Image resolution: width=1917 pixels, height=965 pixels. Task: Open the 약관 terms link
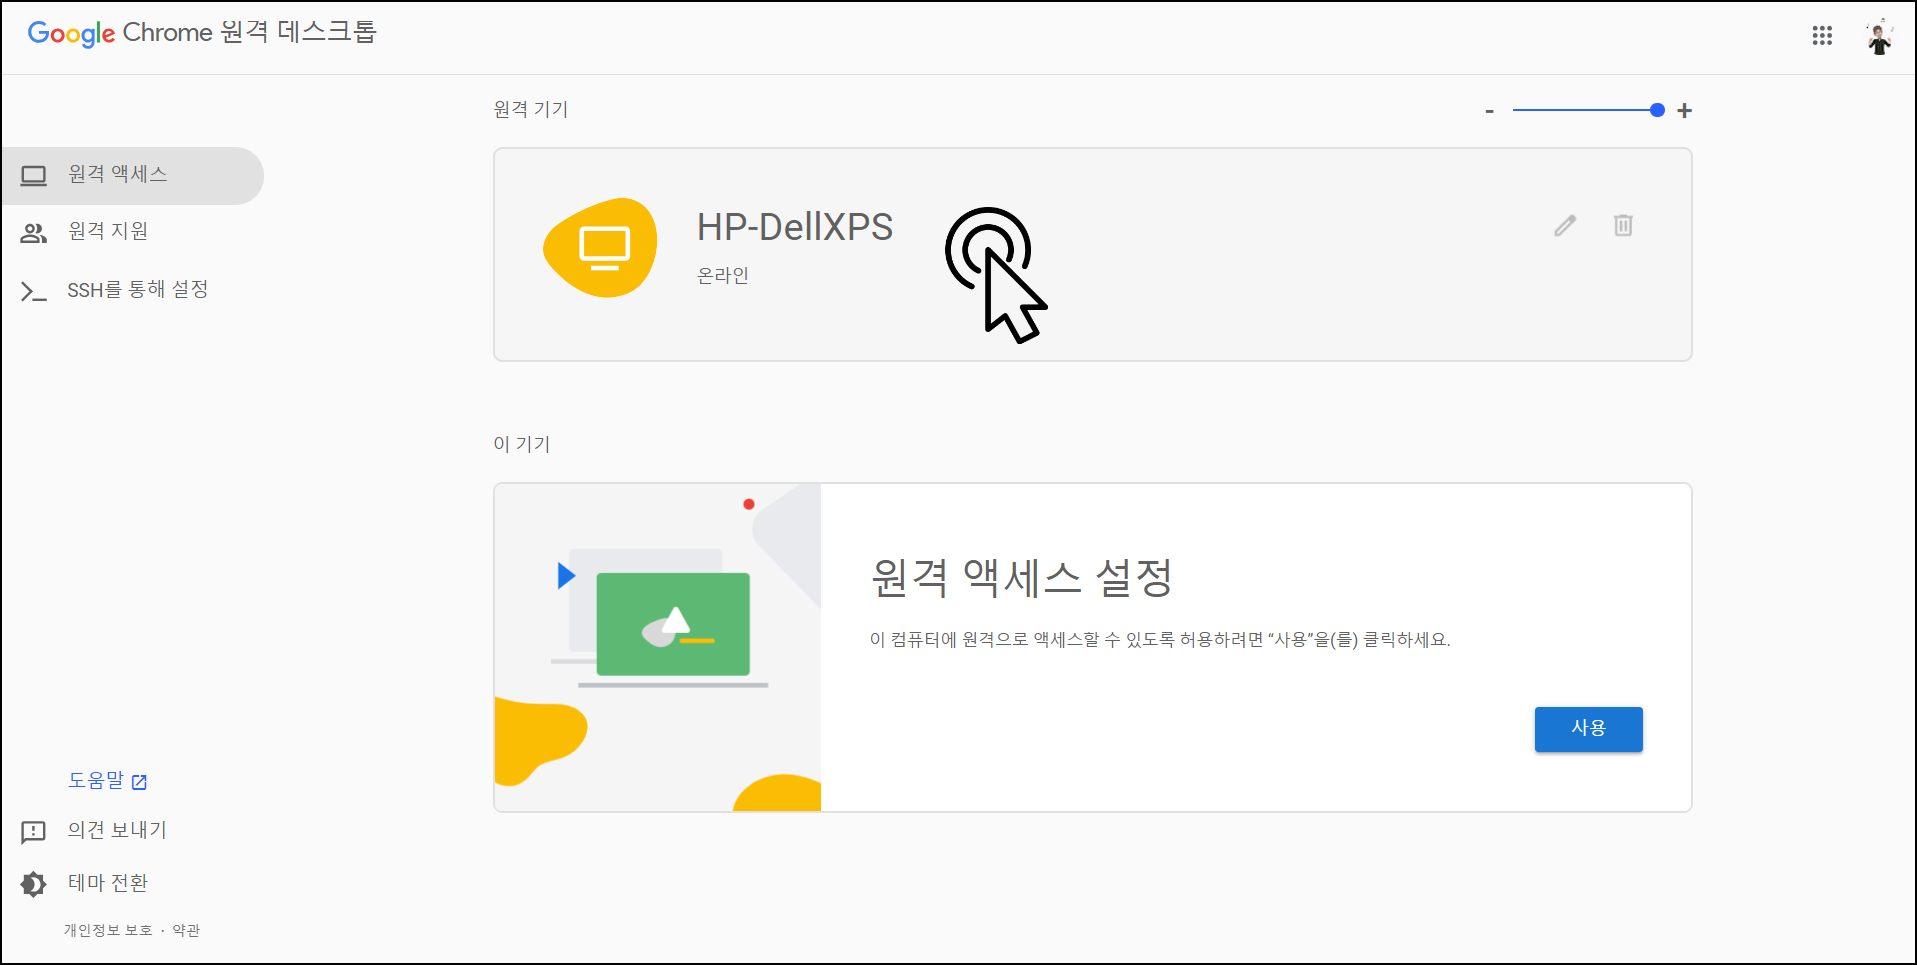pos(186,930)
